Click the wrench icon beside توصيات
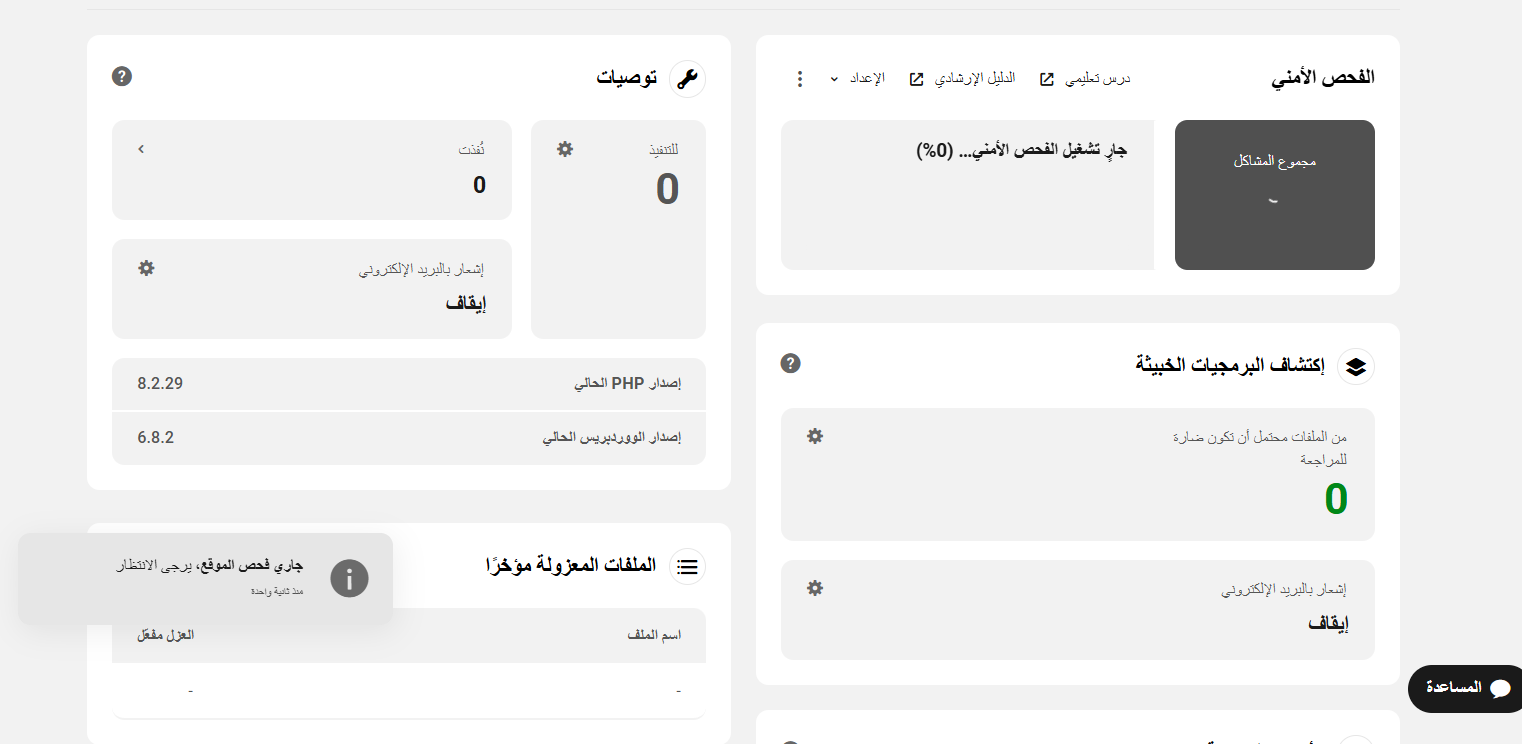 point(687,79)
